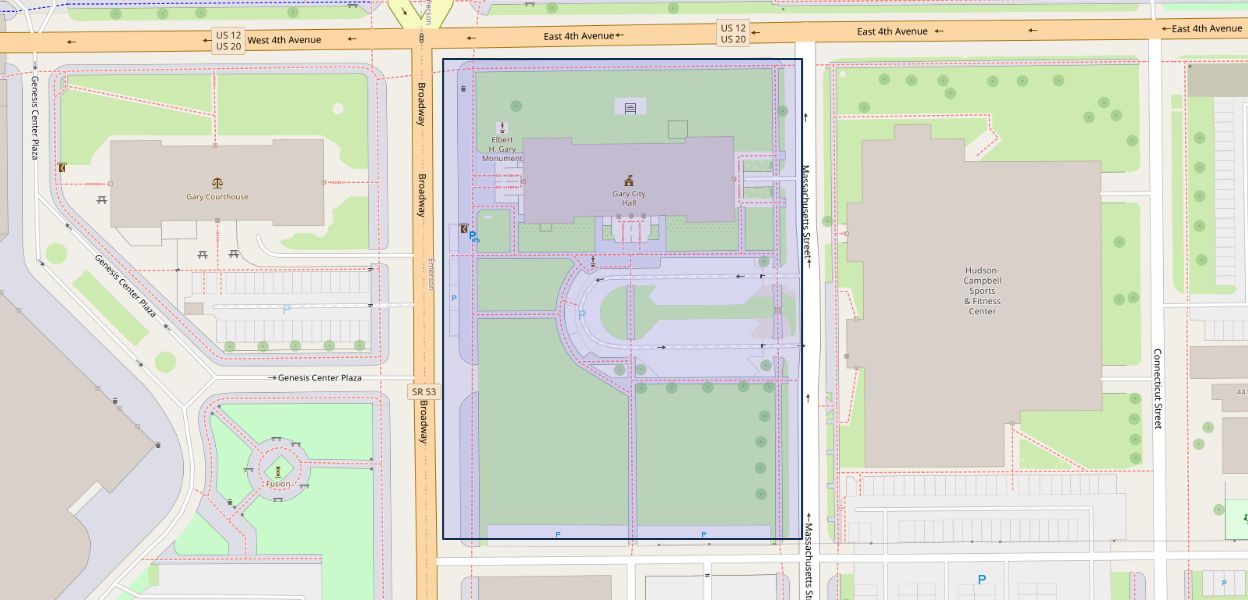Image resolution: width=1248 pixels, height=600 pixels.
Task: Select the blue parking icon beside Broadway
Action: (x=473, y=237)
